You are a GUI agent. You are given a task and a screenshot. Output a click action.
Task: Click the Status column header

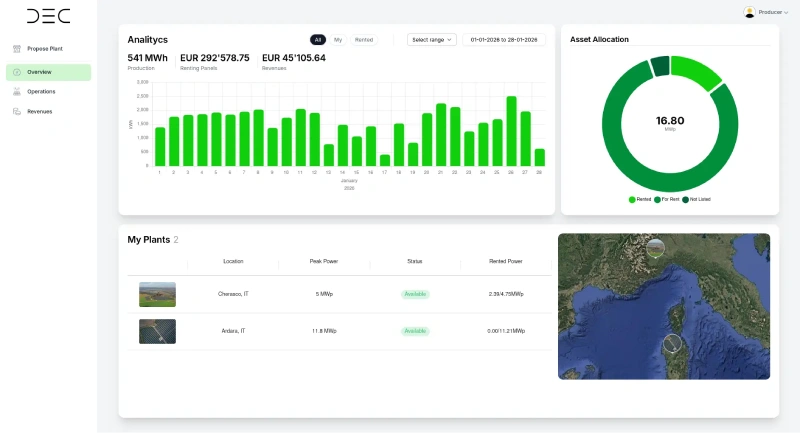click(x=415, y=261)
